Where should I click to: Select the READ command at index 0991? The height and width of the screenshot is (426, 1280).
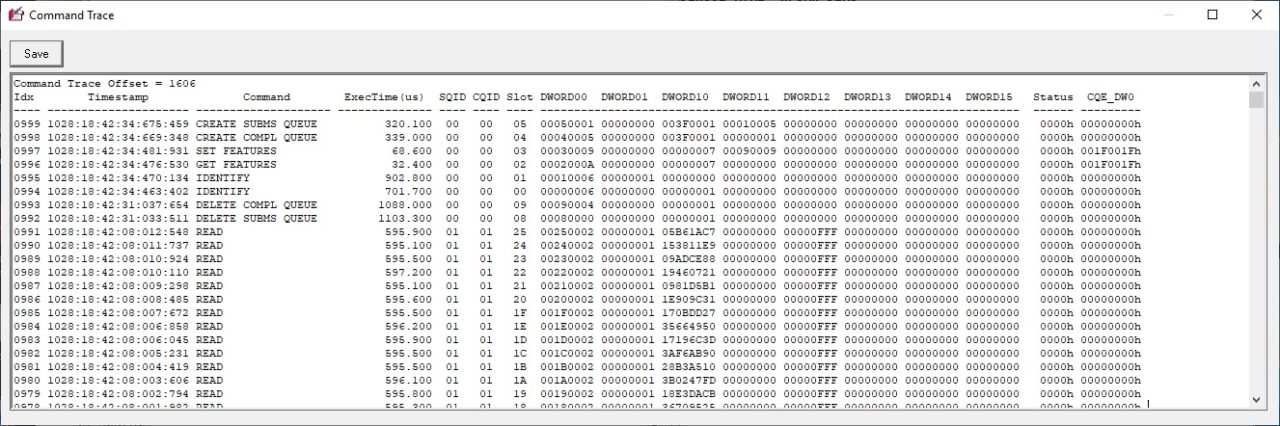(x=210, y=232)
